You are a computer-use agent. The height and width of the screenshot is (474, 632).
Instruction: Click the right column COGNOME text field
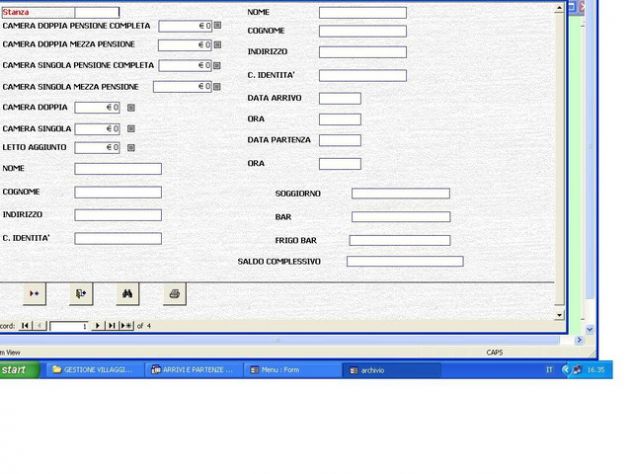pyautogui.click(x=363, y=31)
